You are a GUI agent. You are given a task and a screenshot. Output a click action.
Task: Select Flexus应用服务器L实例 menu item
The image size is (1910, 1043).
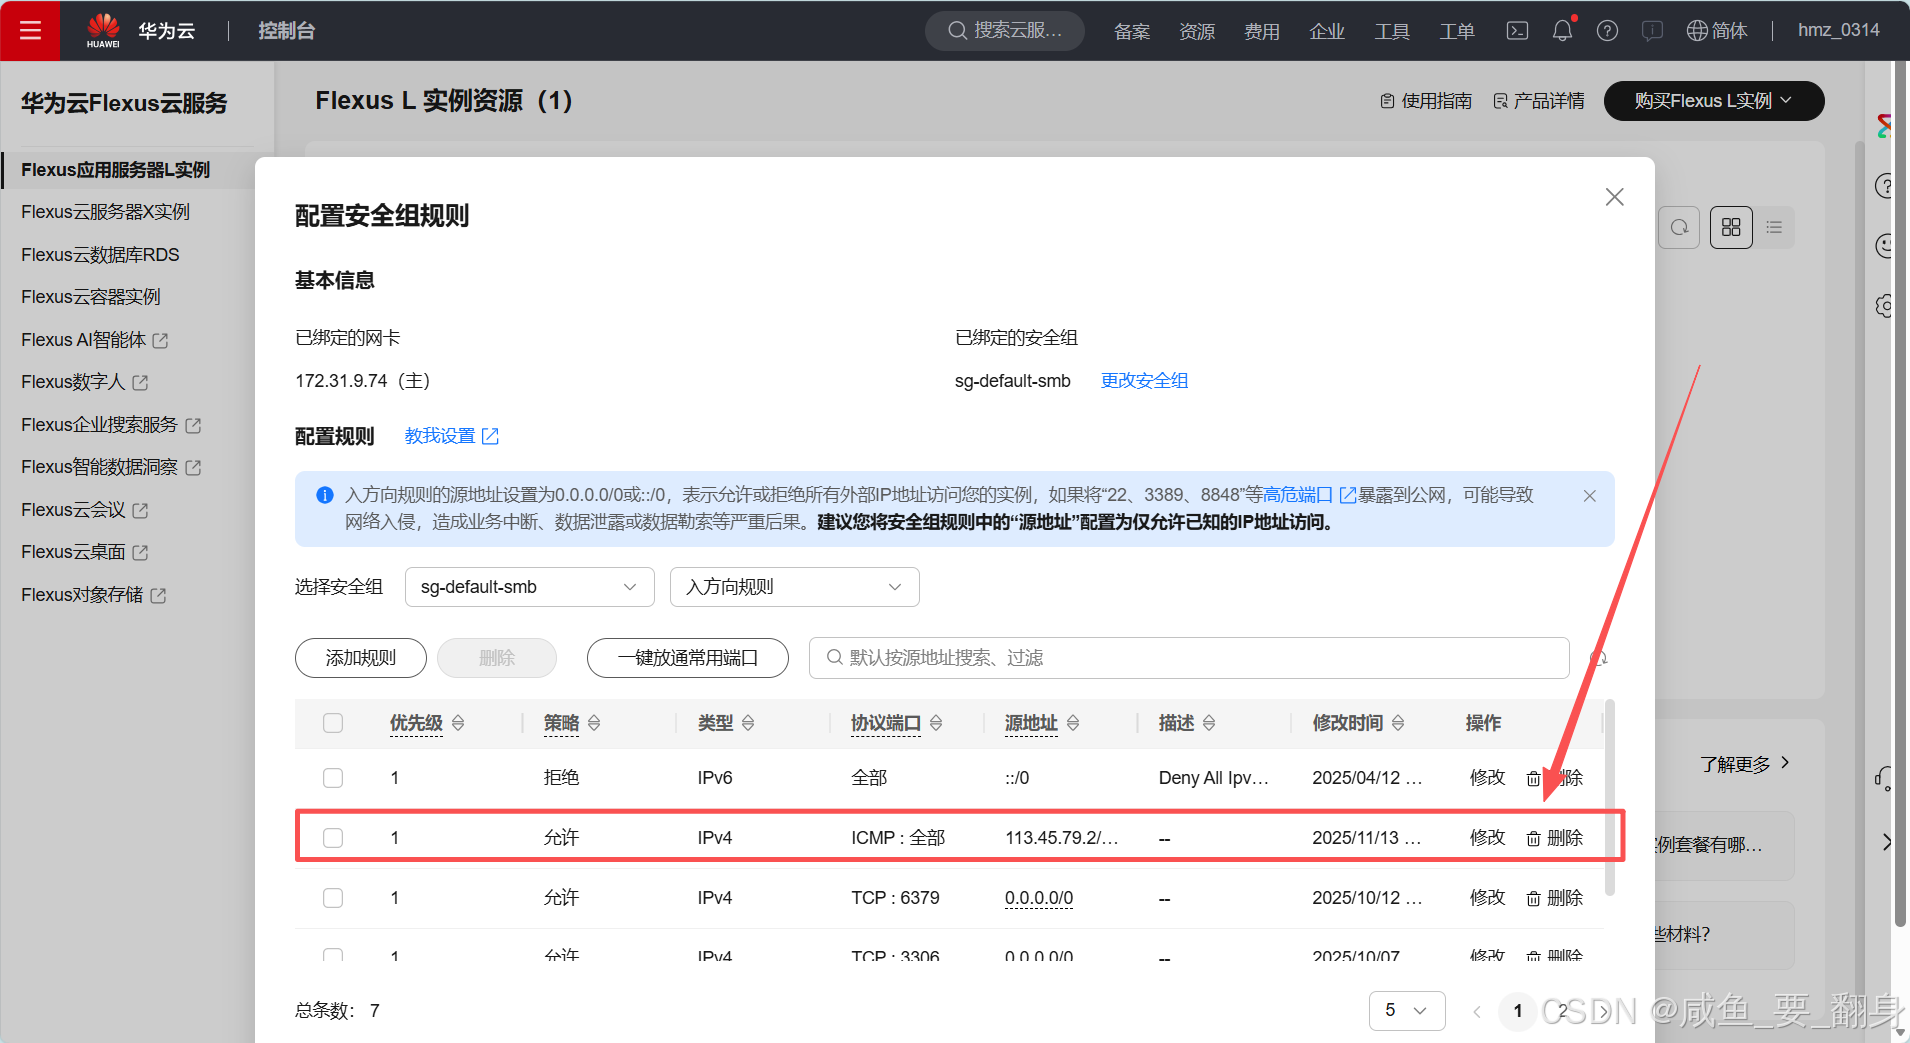click(x=115, y=170)
